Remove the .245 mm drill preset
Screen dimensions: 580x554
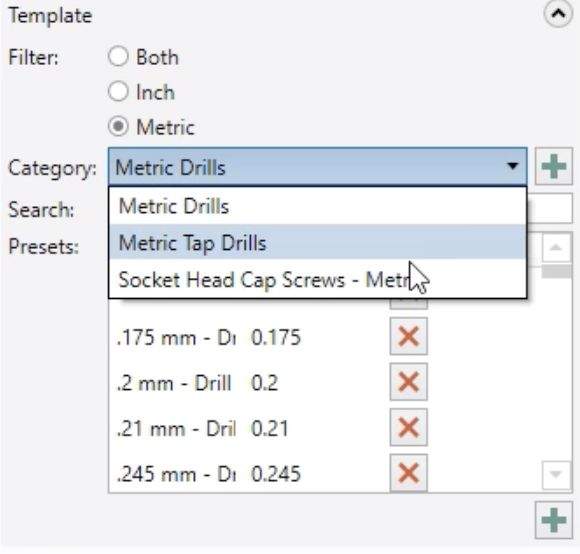[x=408, y=473]
